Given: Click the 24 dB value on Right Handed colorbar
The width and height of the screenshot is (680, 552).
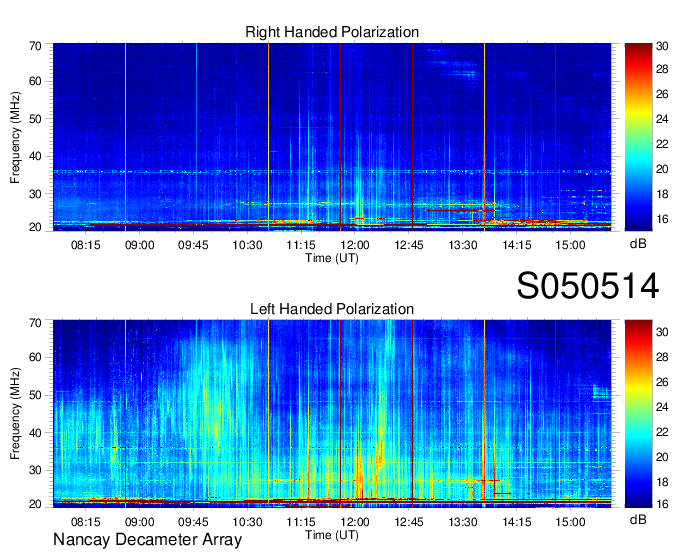Looking at the screenshot, I should point(662,119).
